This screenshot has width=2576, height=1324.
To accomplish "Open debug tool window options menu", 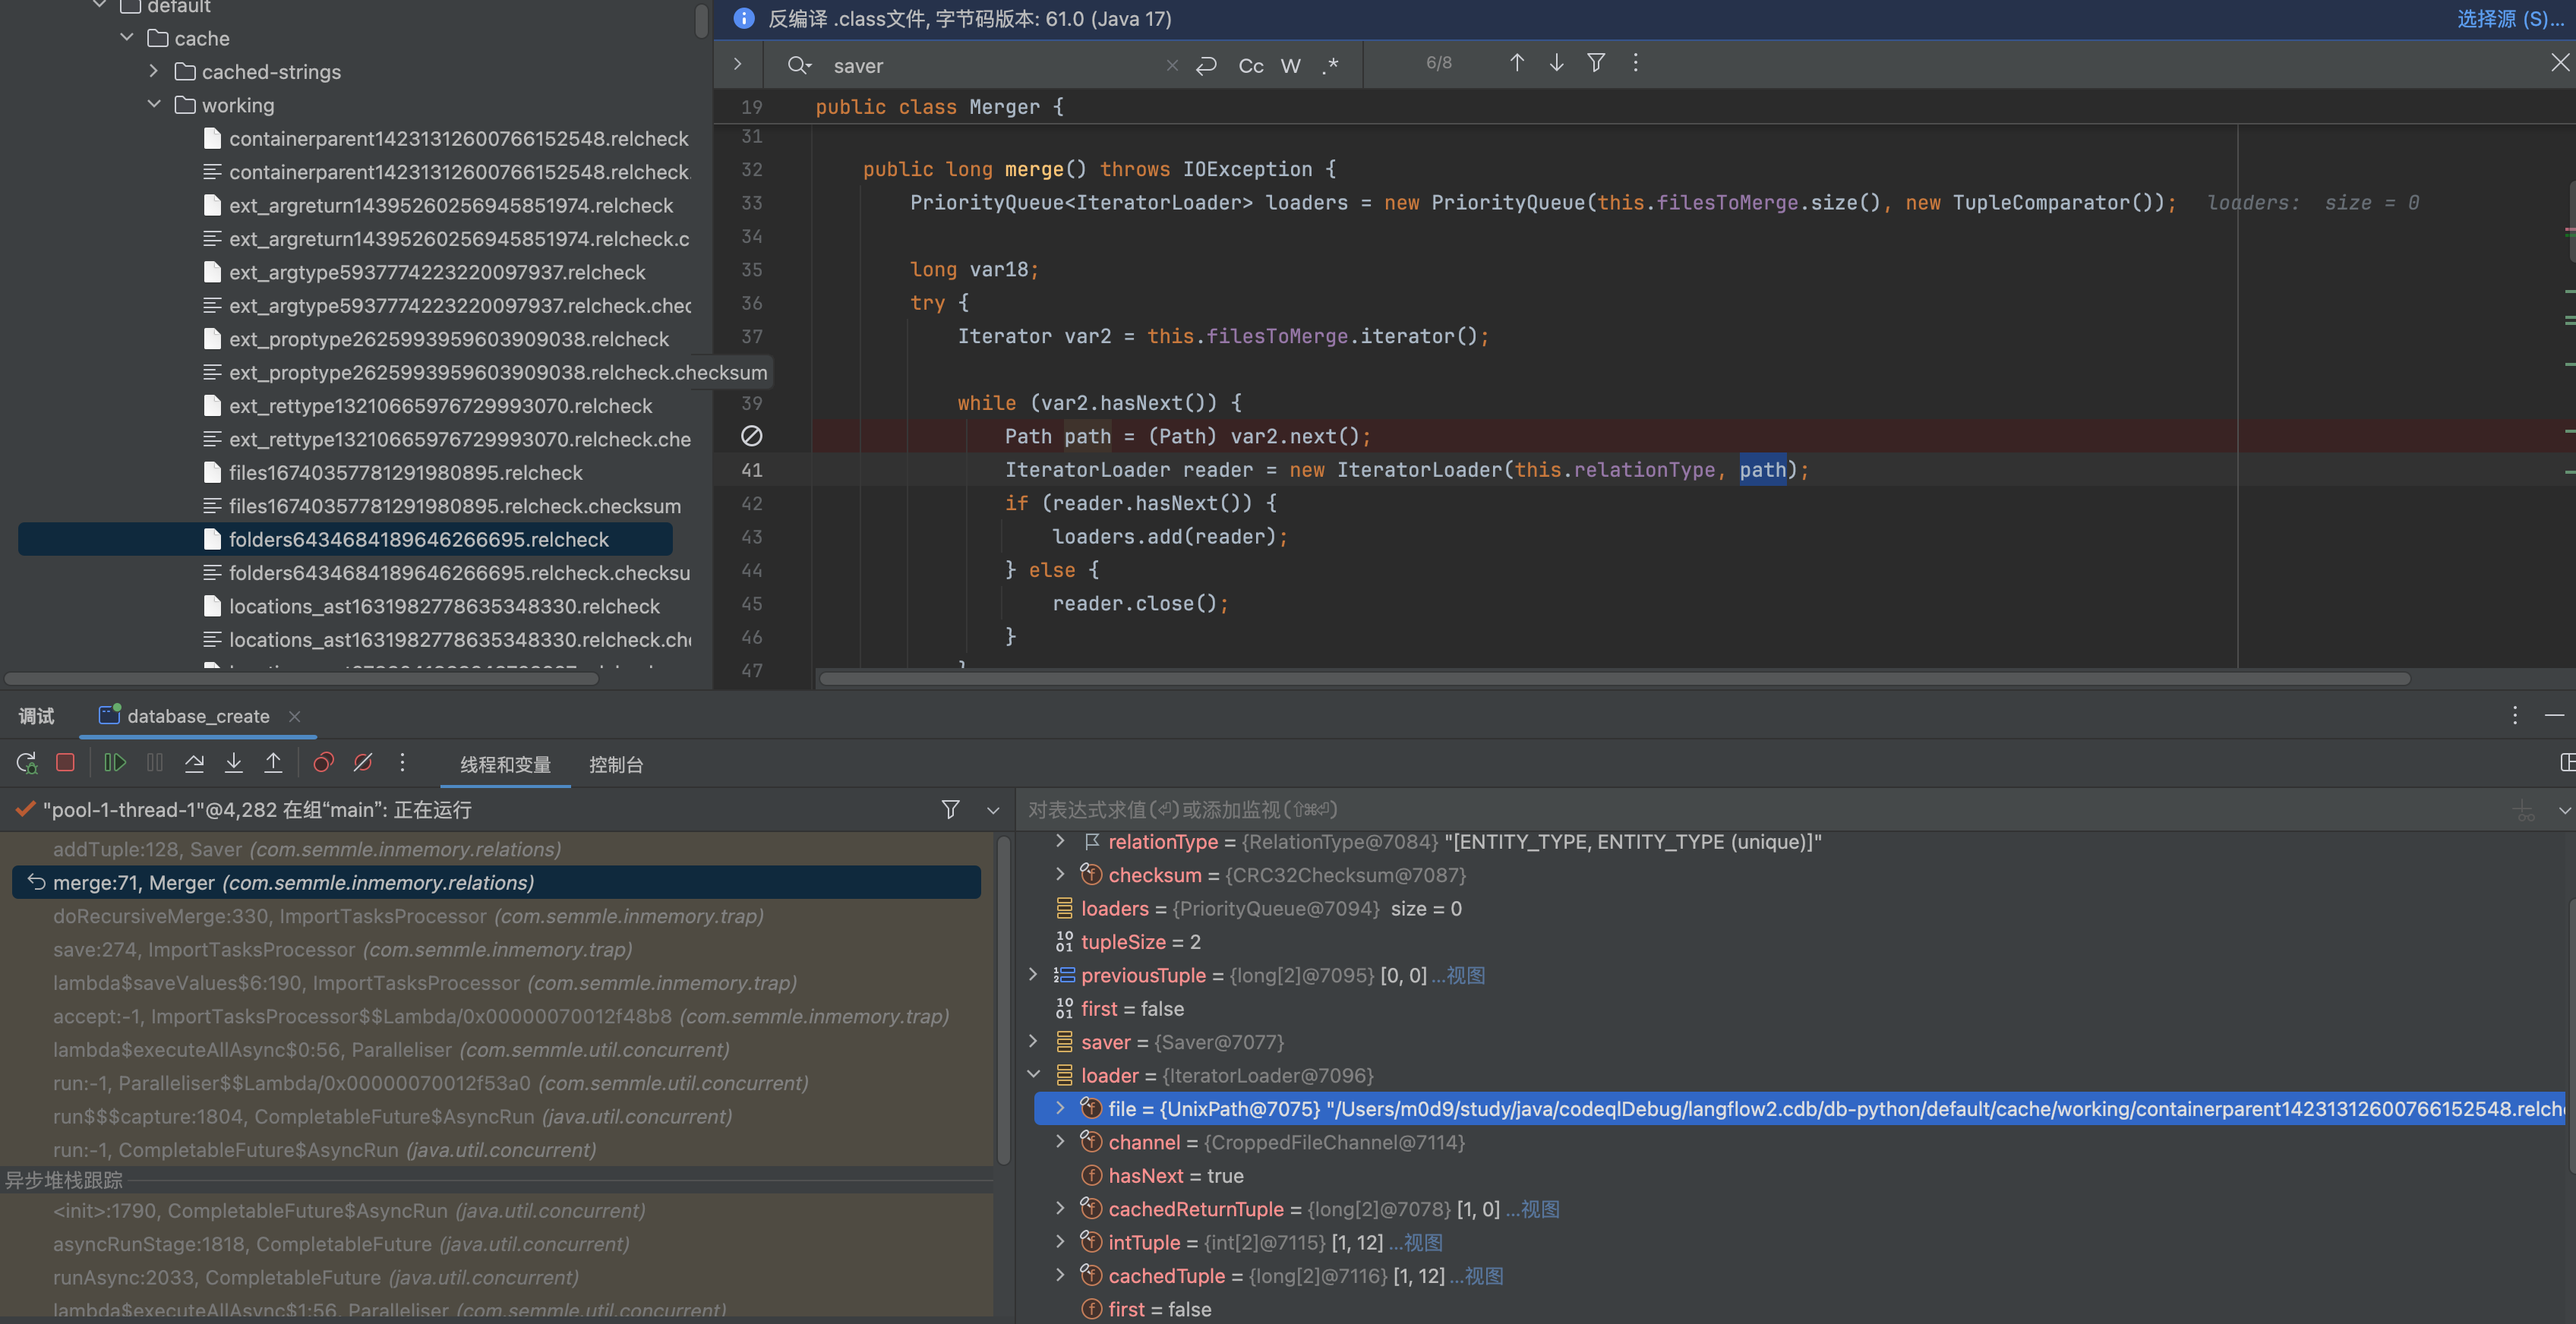I will point(2514,716).
